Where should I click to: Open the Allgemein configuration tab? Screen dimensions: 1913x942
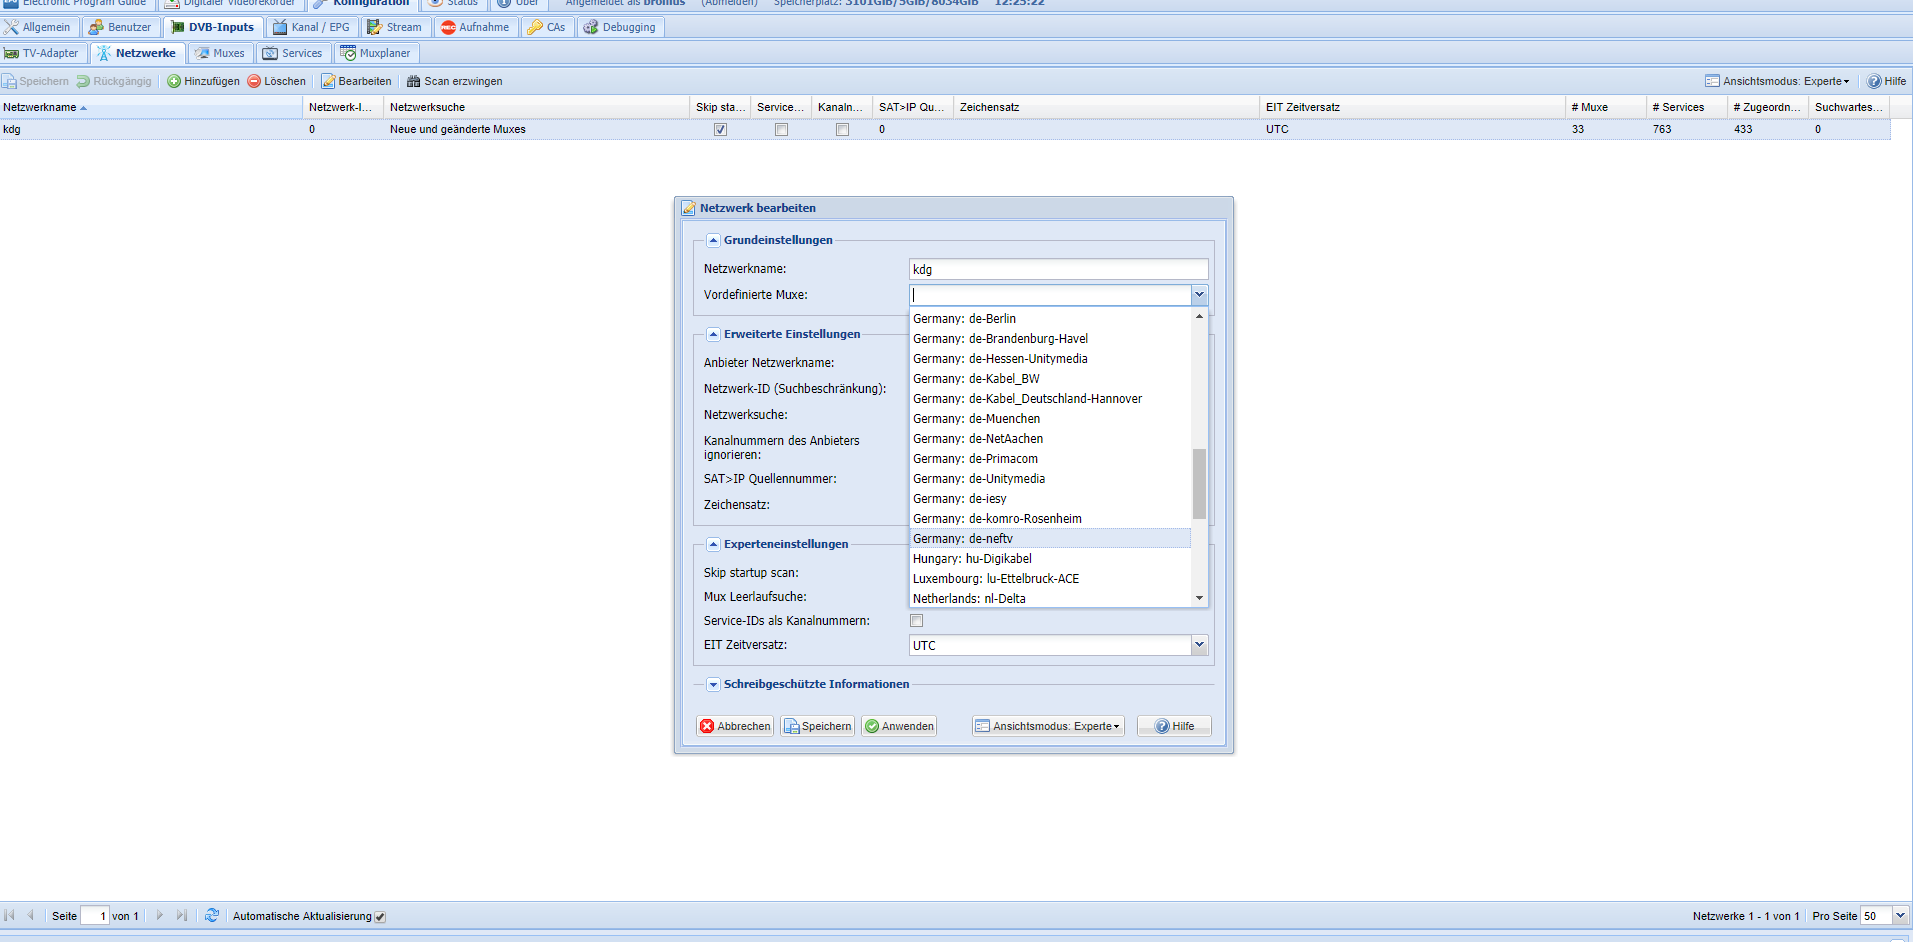pyautogui.click(x=39, y=27)
